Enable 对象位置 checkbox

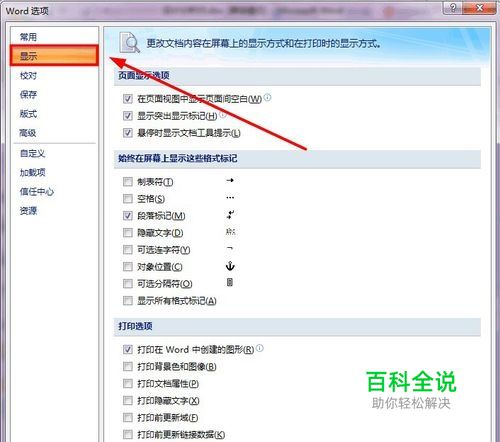[x=128, y=267]
